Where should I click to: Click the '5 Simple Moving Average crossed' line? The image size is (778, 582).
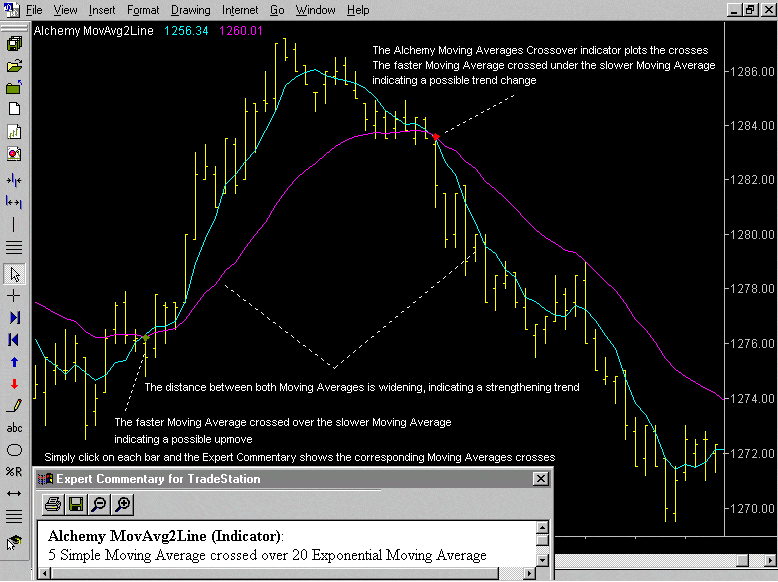pos(267,555)
